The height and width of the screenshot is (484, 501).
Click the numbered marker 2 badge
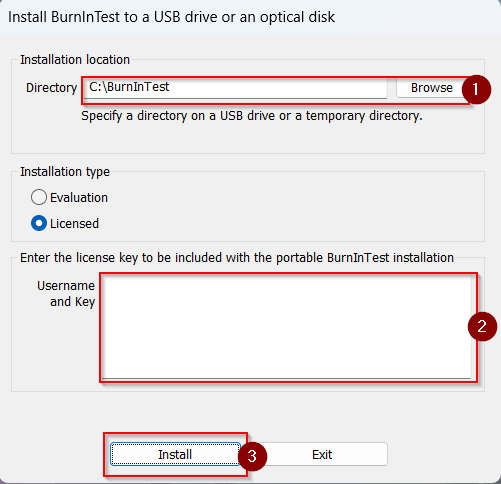point(482,326)
